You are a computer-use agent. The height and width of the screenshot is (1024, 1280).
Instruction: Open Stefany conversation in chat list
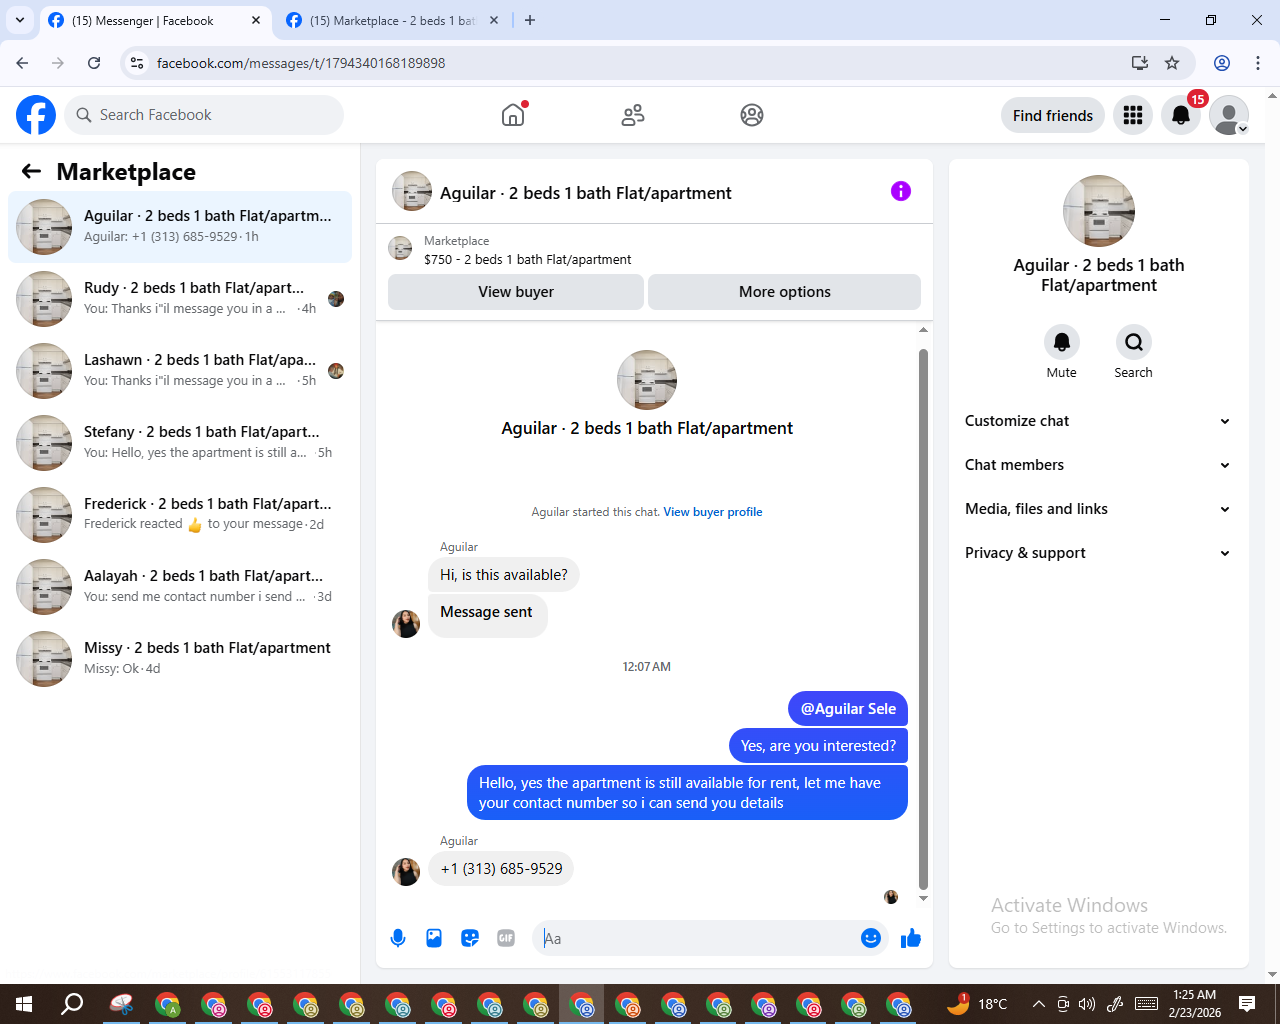[x=180, y=443]
